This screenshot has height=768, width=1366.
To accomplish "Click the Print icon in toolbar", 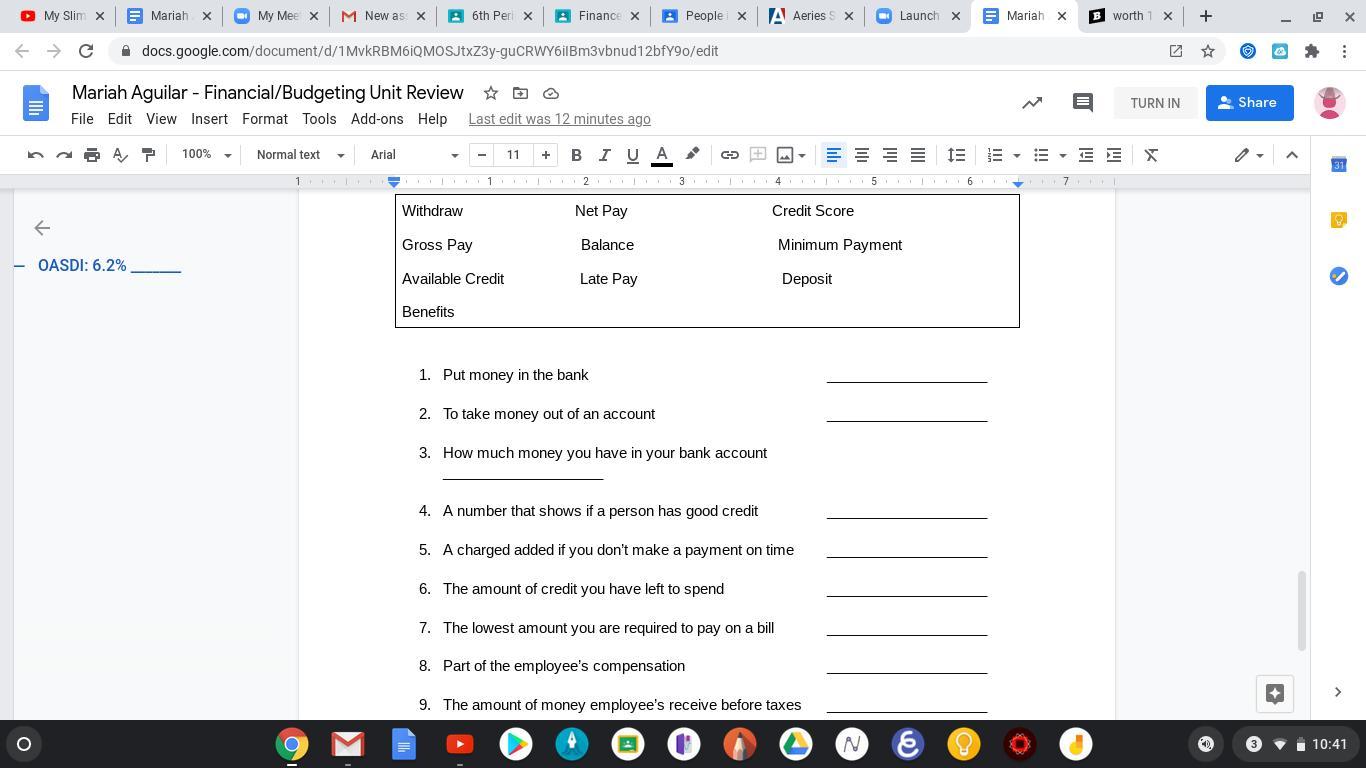I will coord(92,155).
